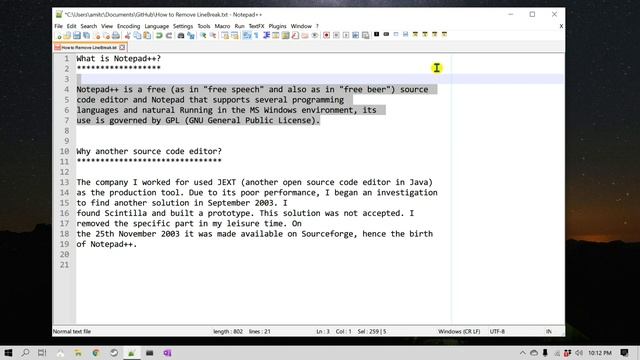
Task: Open Task View on the taskbar
Action: (42, 353)
